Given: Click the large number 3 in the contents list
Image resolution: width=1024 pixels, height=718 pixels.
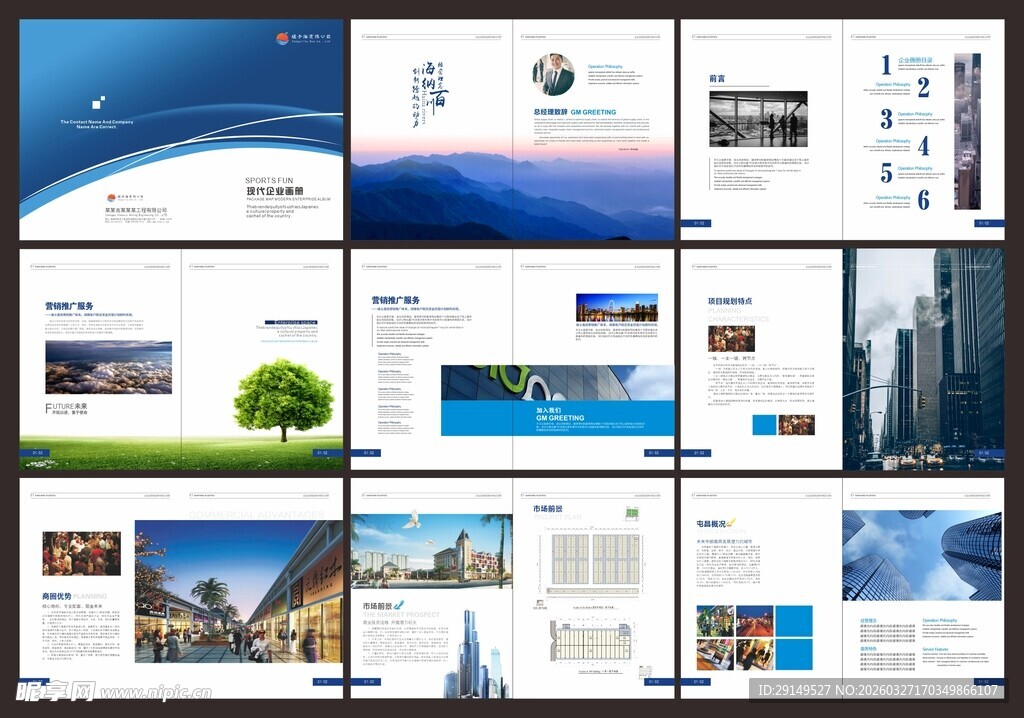Looking at the screenshot, I should (885, 119).
